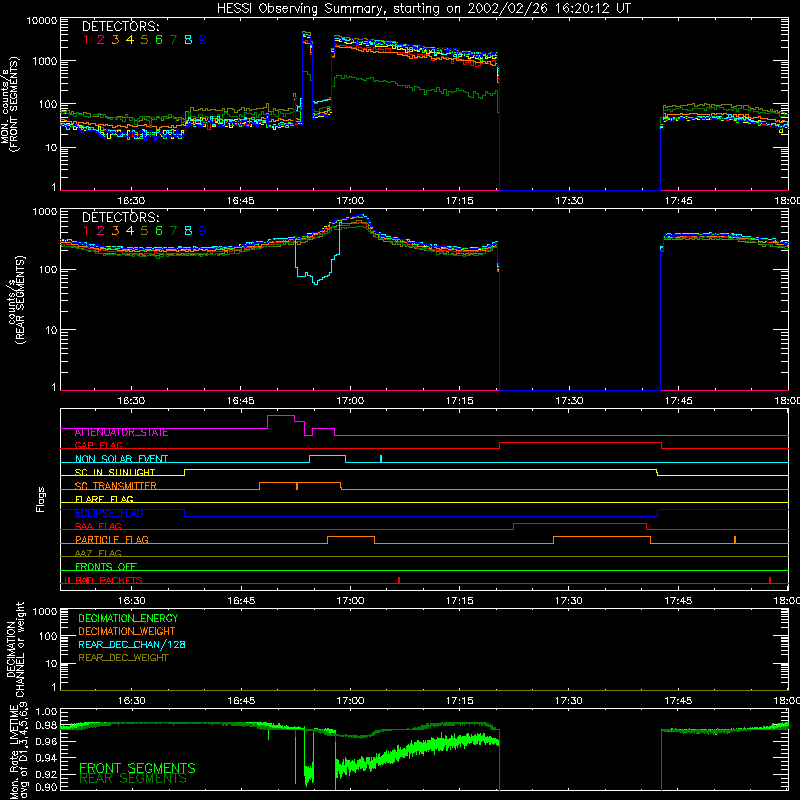Click the 10000 y-axis tick label

tap(42, 21)
